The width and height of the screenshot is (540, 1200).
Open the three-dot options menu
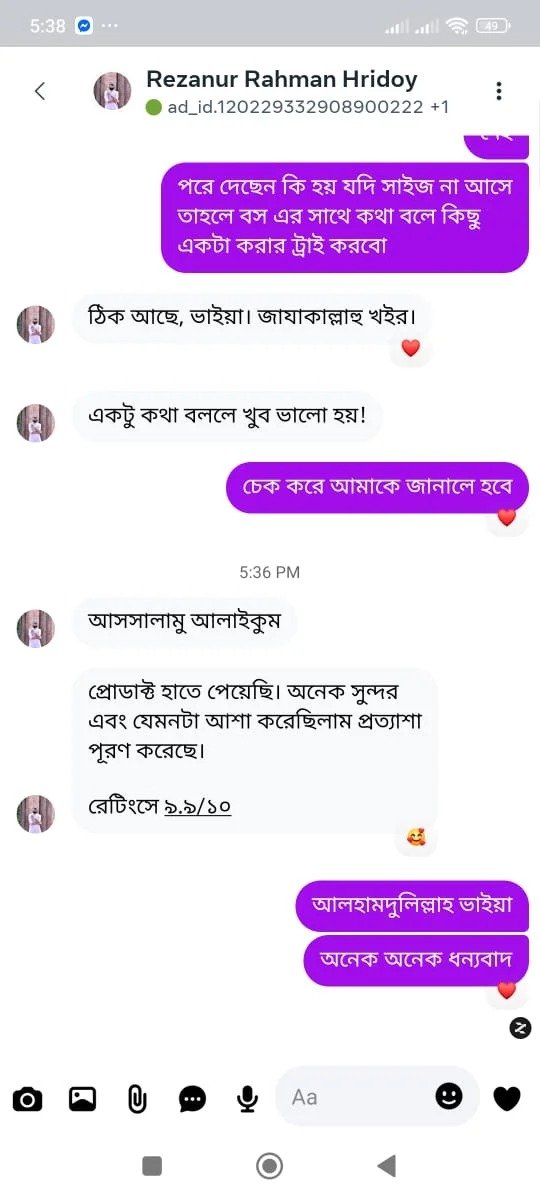click(x=499, y=91)
